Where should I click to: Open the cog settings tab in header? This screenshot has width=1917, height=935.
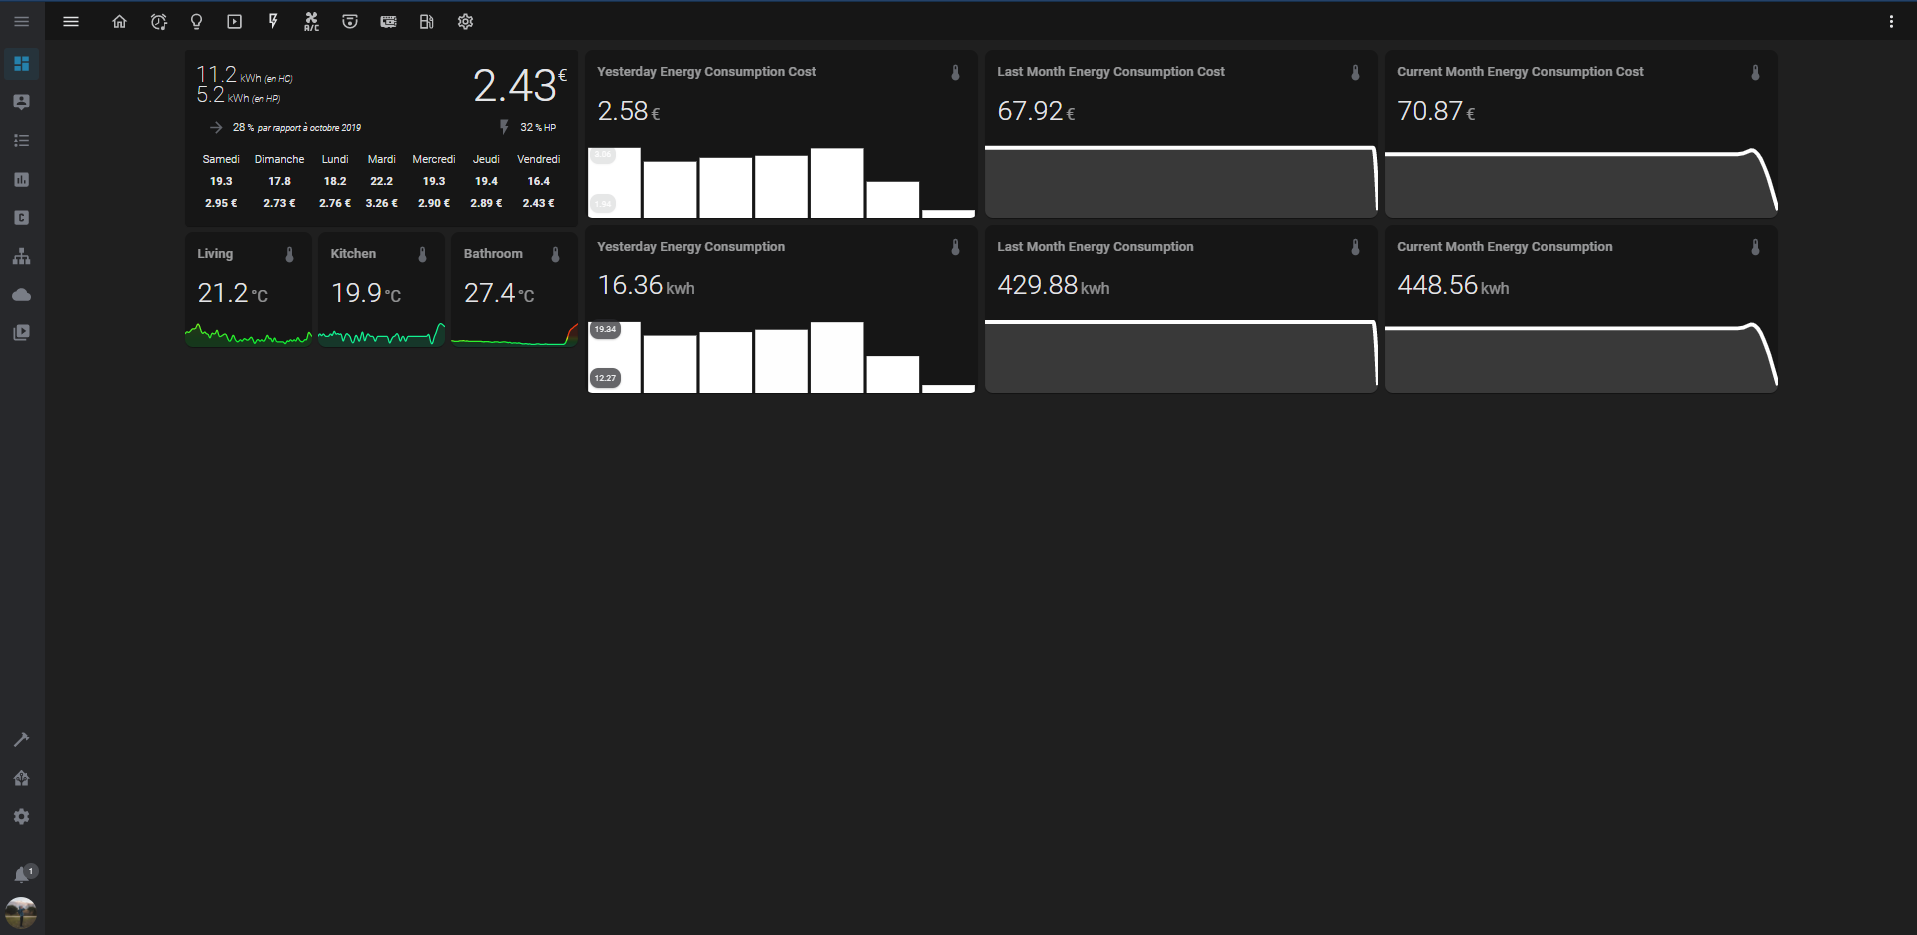point(465,21)
